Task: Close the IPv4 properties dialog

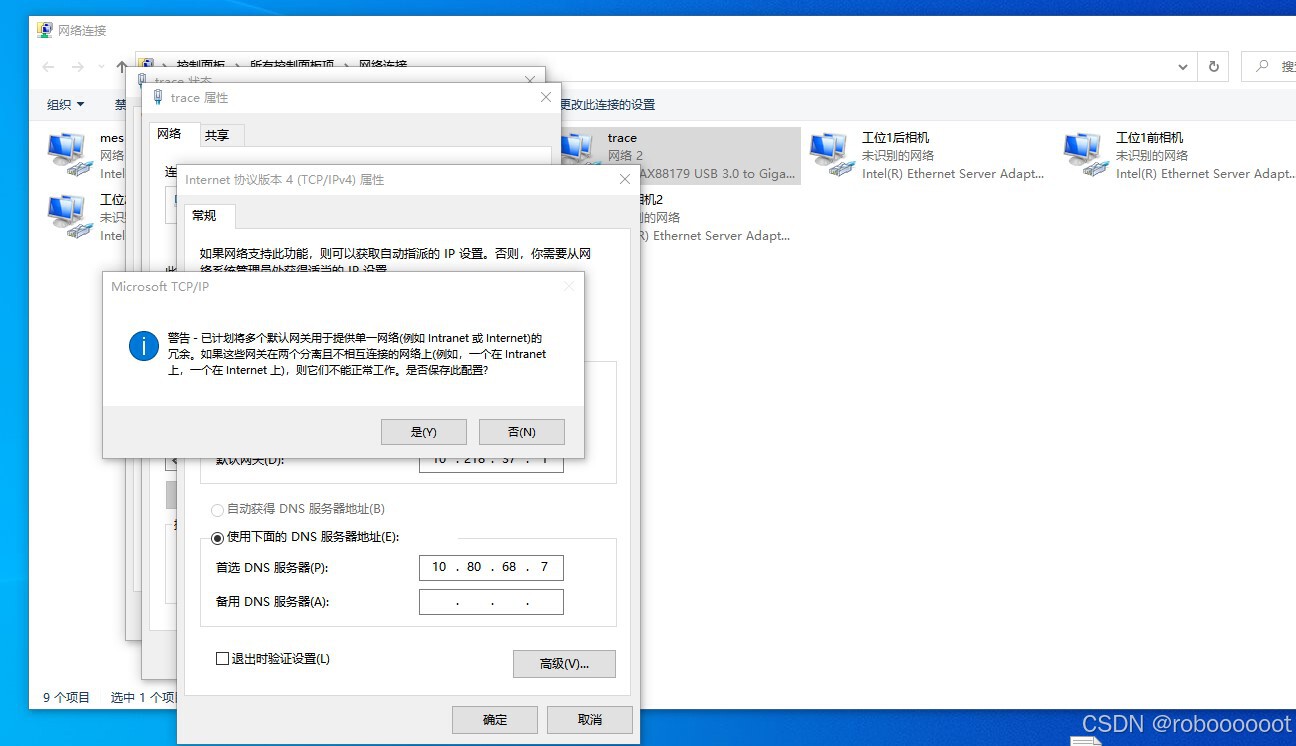Action: point(625,179)
